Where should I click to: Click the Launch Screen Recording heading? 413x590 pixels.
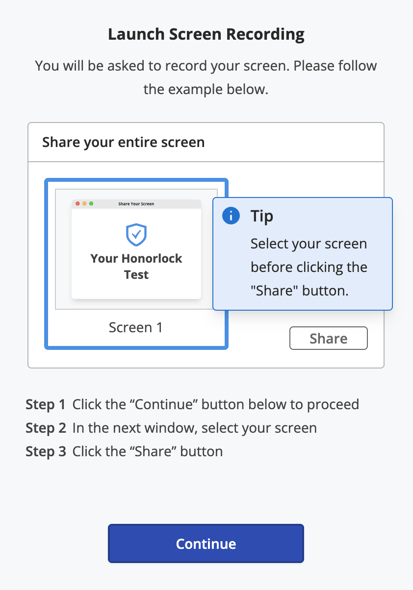[206, 34]
